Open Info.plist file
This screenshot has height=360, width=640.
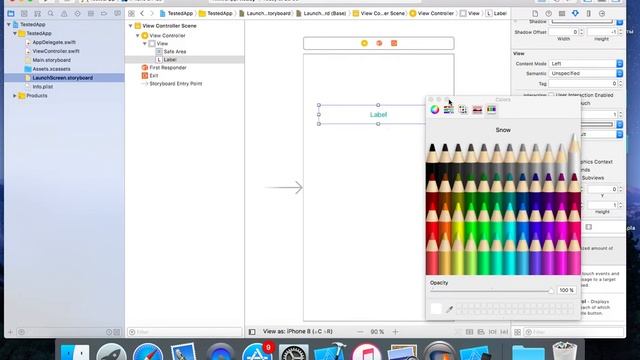42,87
